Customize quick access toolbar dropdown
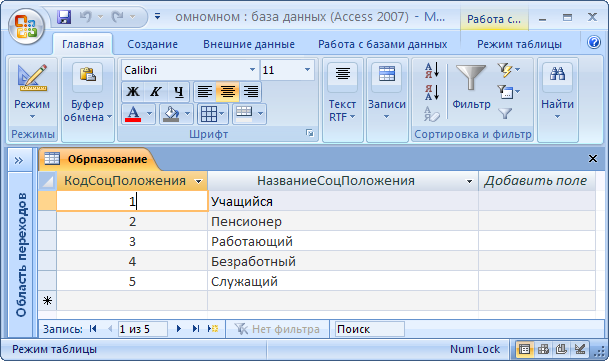The image size is (609, 361). [157, 16]
